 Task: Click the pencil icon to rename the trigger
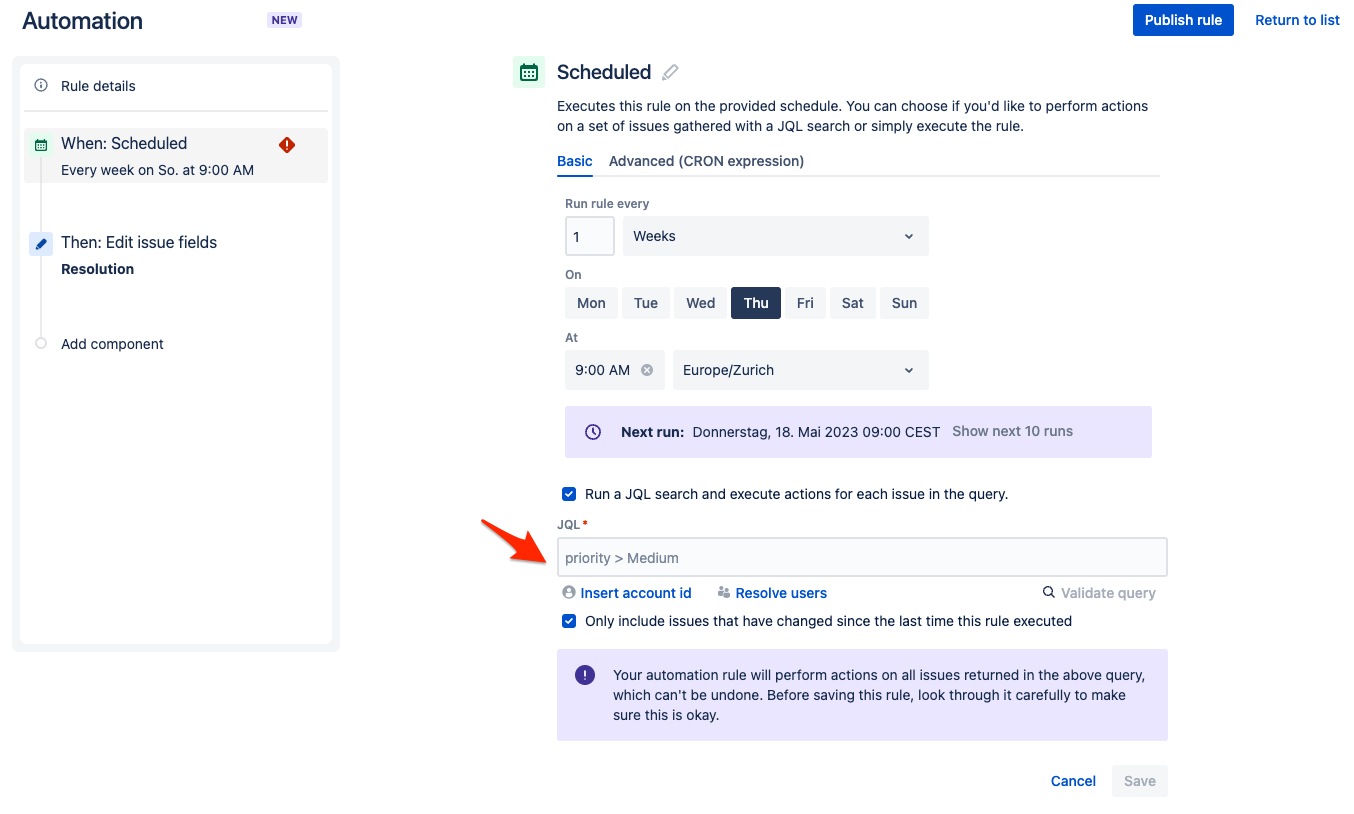pos(670,71)
